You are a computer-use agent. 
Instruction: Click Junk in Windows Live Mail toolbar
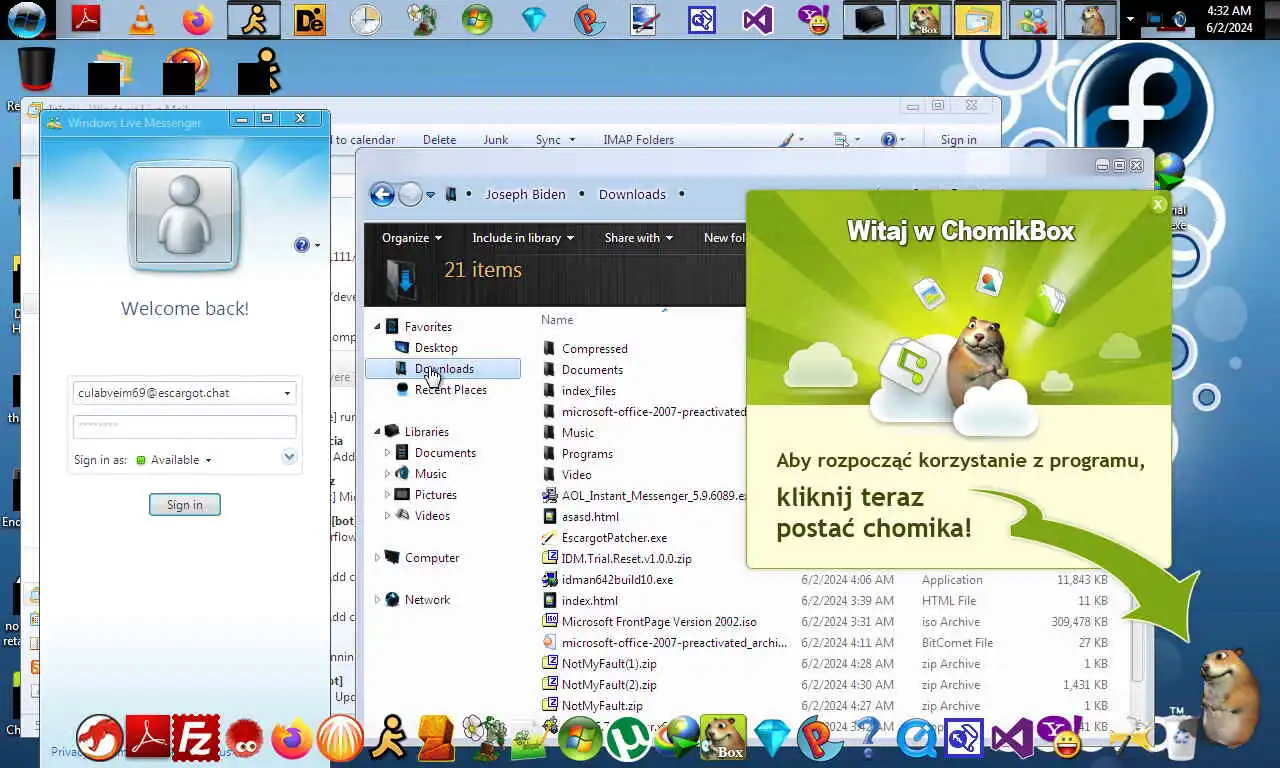pyautogui.click(x=496, y=140)
